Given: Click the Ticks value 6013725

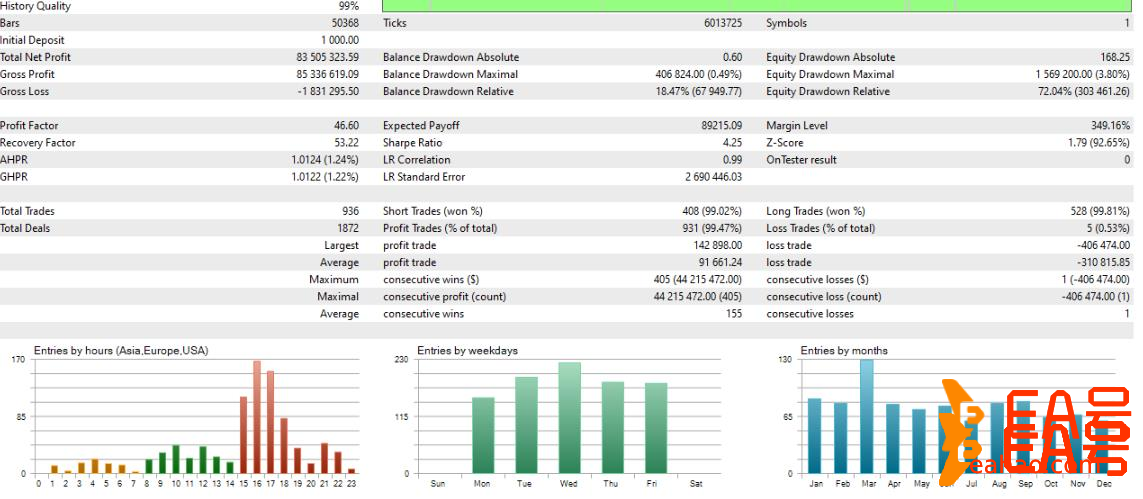Looking at the screenshot, I should click(x=720, y=23).
